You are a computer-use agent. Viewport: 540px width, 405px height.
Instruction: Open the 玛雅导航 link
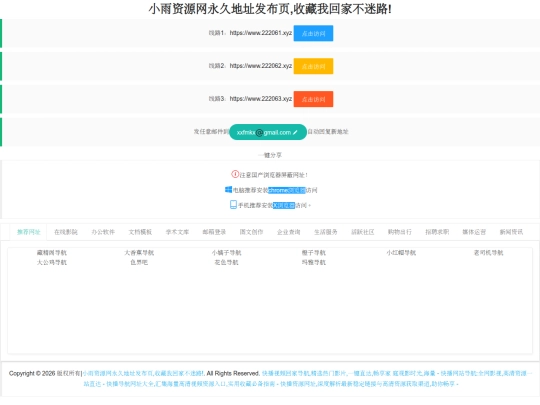coord(314,262)
